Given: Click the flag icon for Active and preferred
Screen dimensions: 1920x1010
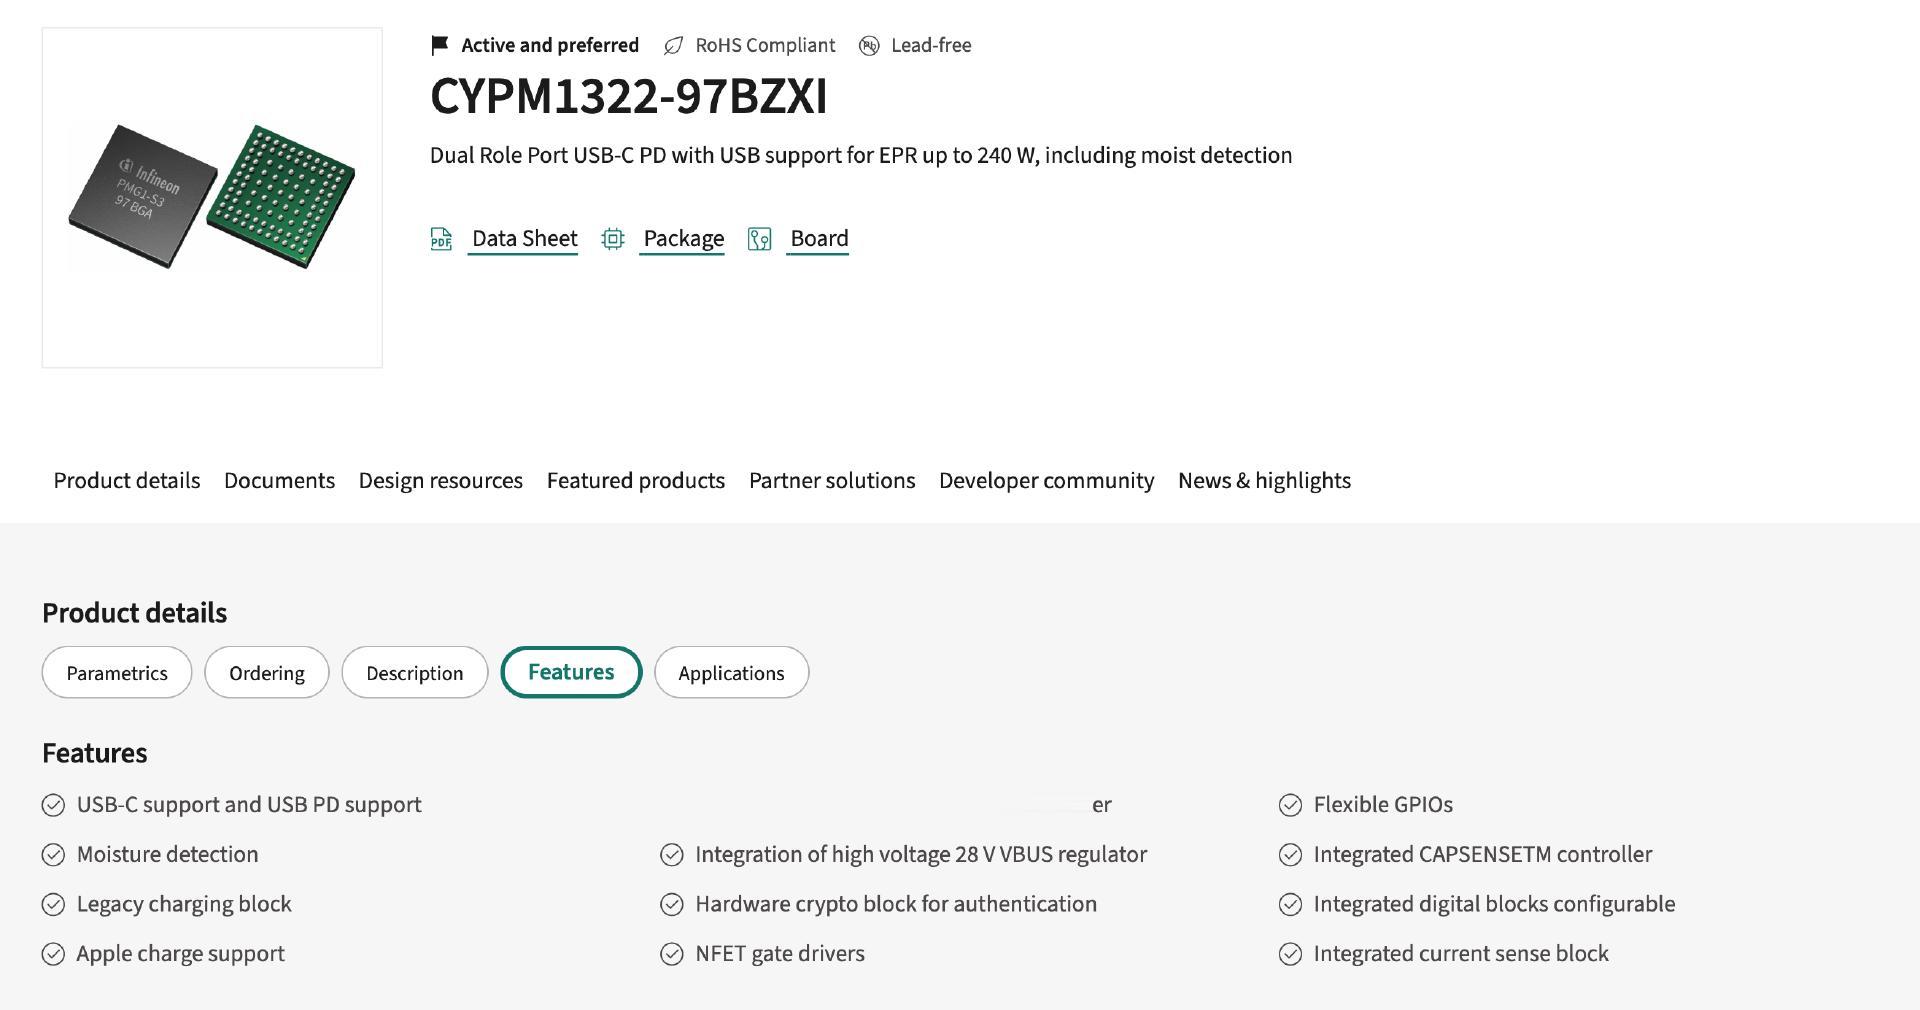Looking at the screenshot, I should tap(439, 45).
